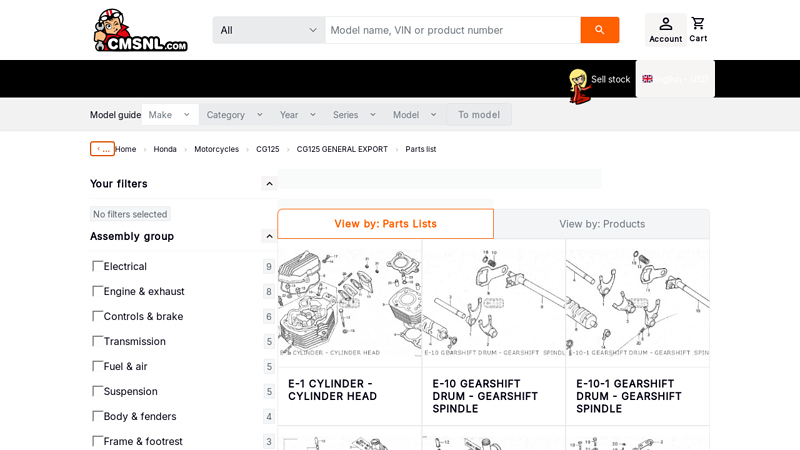Screen dimensions: 800x450
Task: Select the View by: Parts Lists tab
Action: pos(386,223)
